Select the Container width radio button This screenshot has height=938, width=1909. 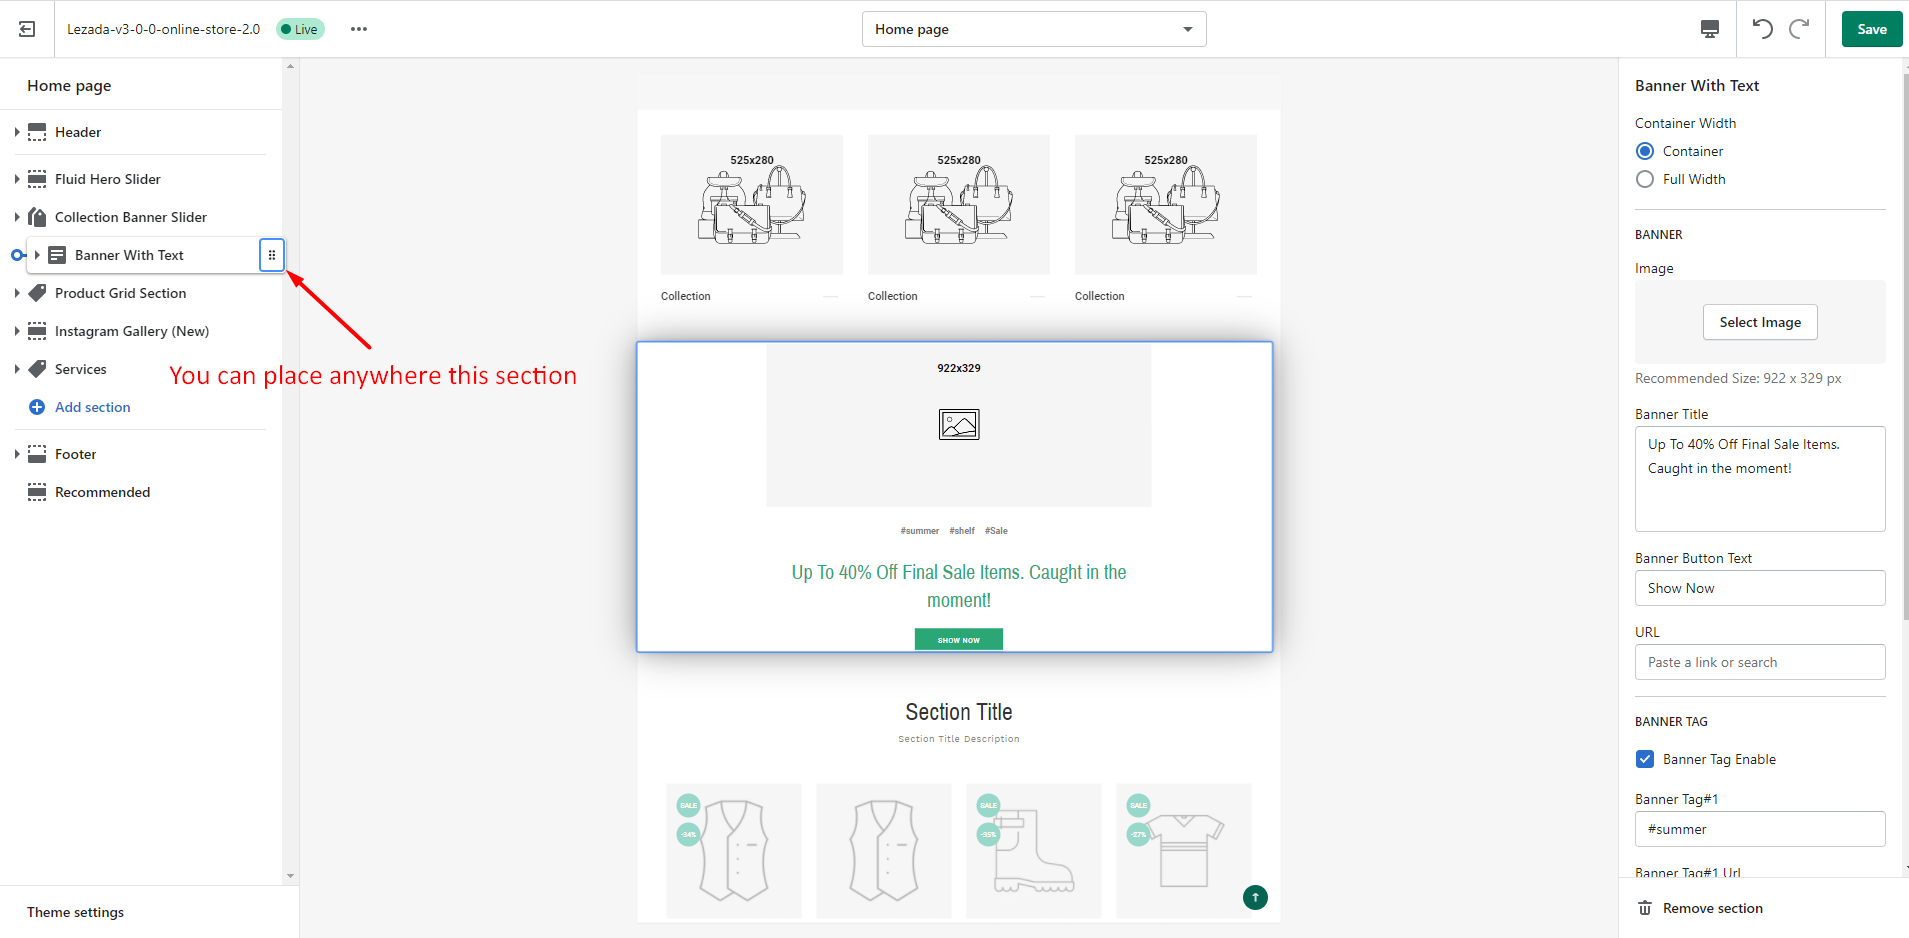click(x=1645, y=150)
